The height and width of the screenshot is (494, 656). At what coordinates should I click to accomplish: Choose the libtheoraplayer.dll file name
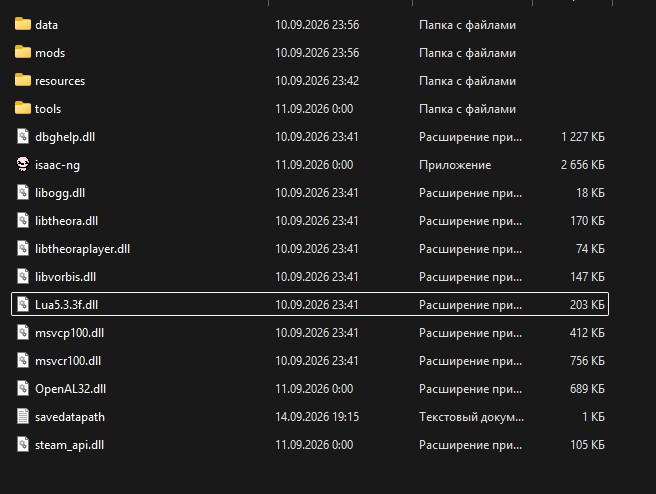[x=82, y=249]
